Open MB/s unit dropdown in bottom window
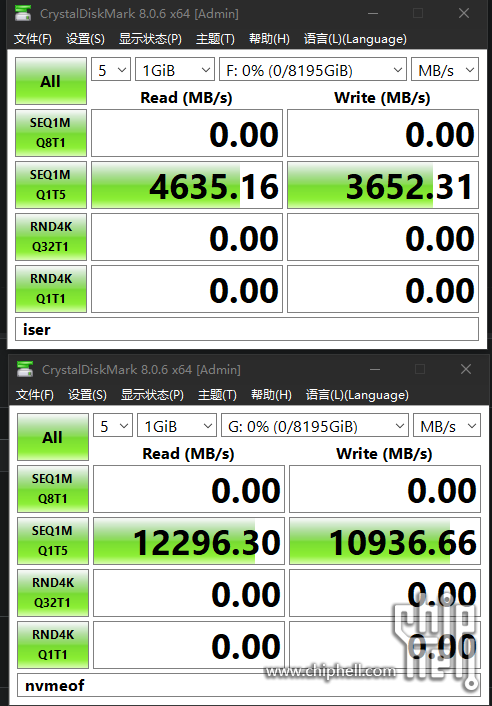 tap(447, 425)
